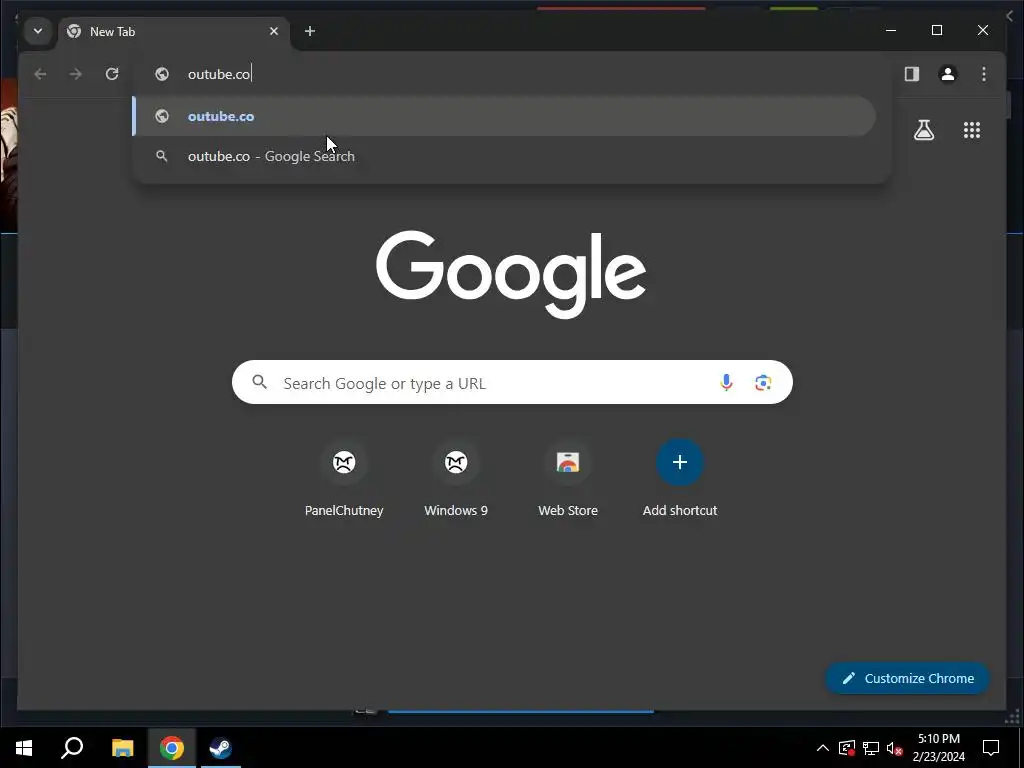Image resolution: width=1024 pixels, height=768 pixels.
Task: Toggle the Chrome side panel icon
Action: pyautogui.click(x=912, y=74)
